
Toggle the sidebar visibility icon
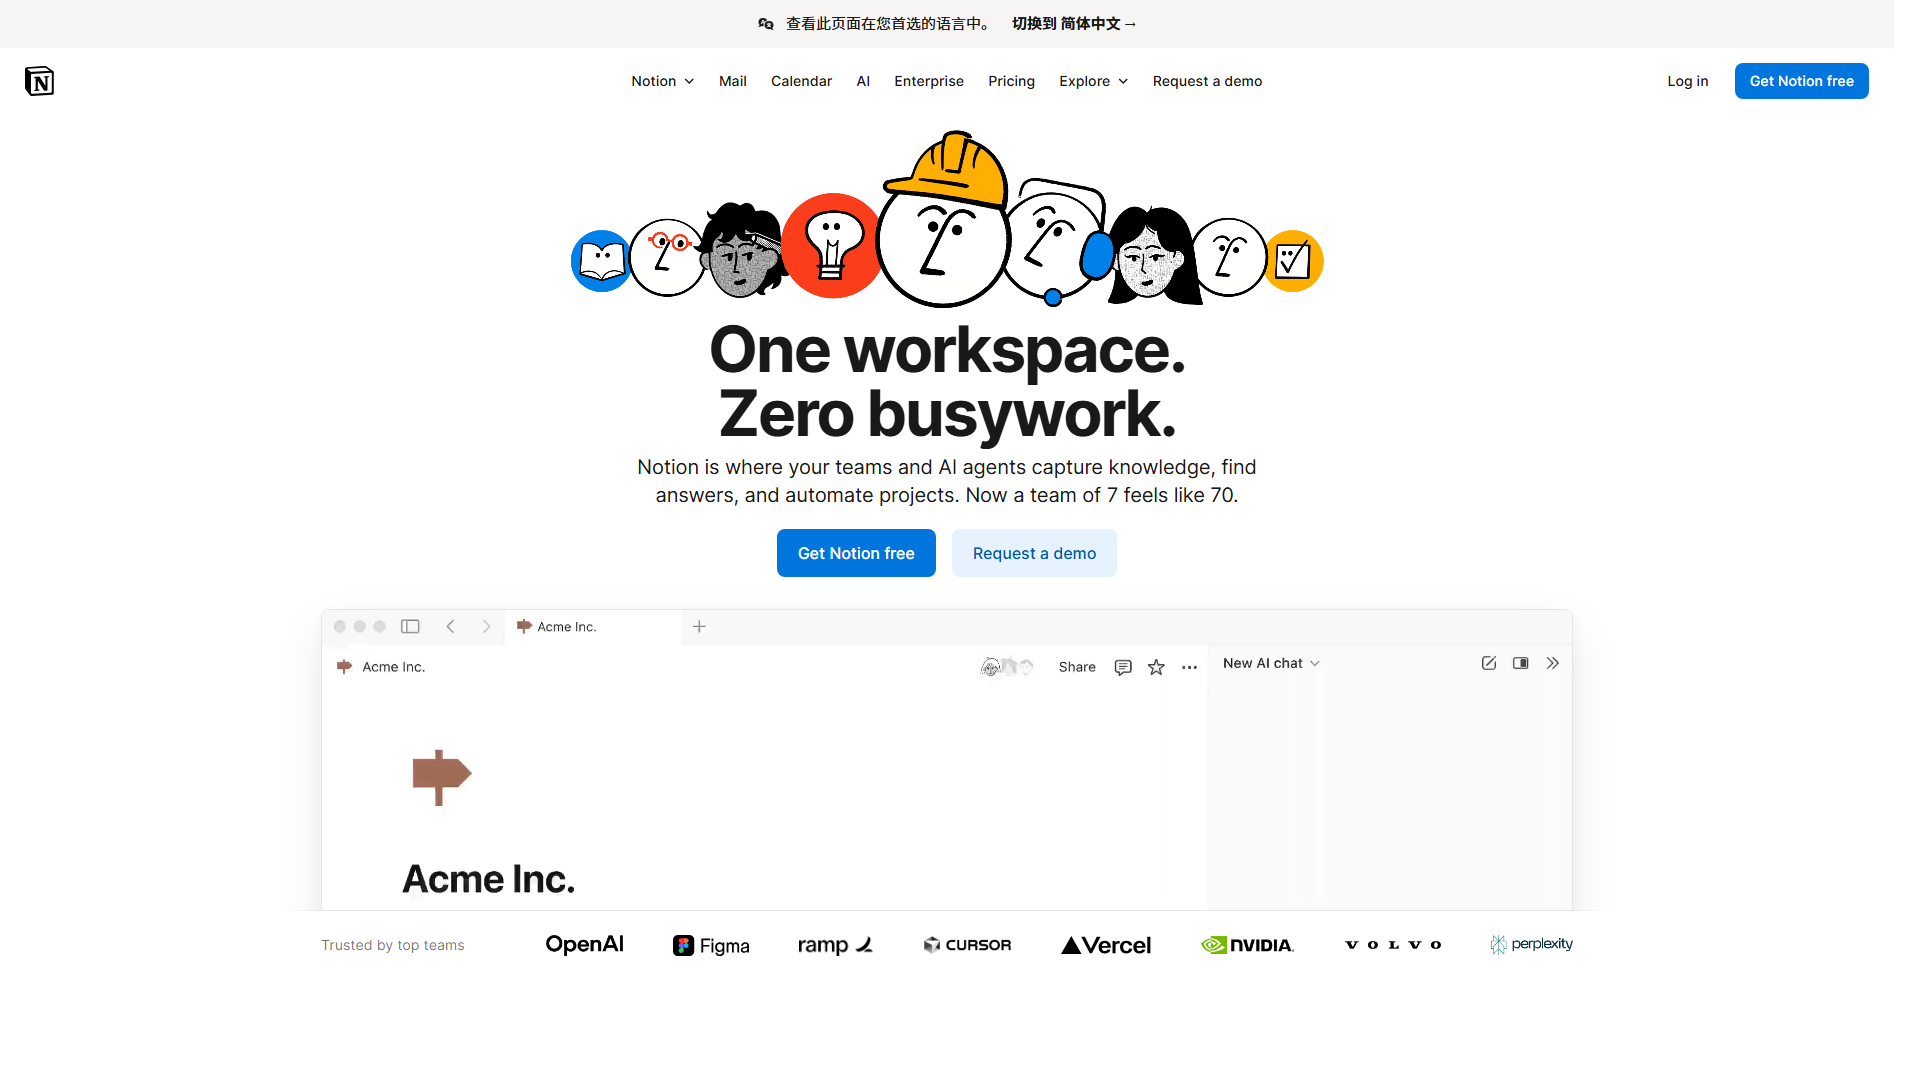coord(410,626)
